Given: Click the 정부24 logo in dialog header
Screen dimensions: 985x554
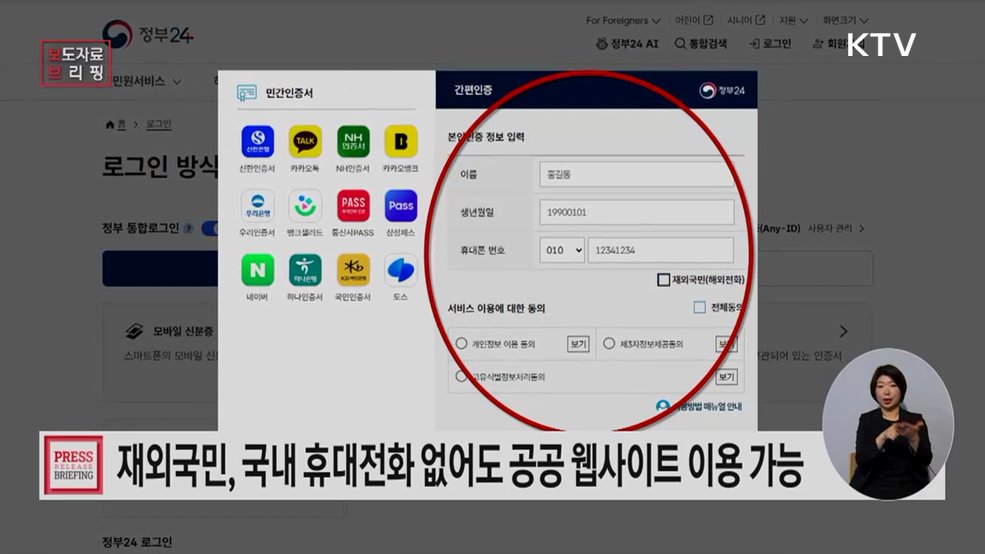Looking at the screenshot, I should tap(722, 90).
